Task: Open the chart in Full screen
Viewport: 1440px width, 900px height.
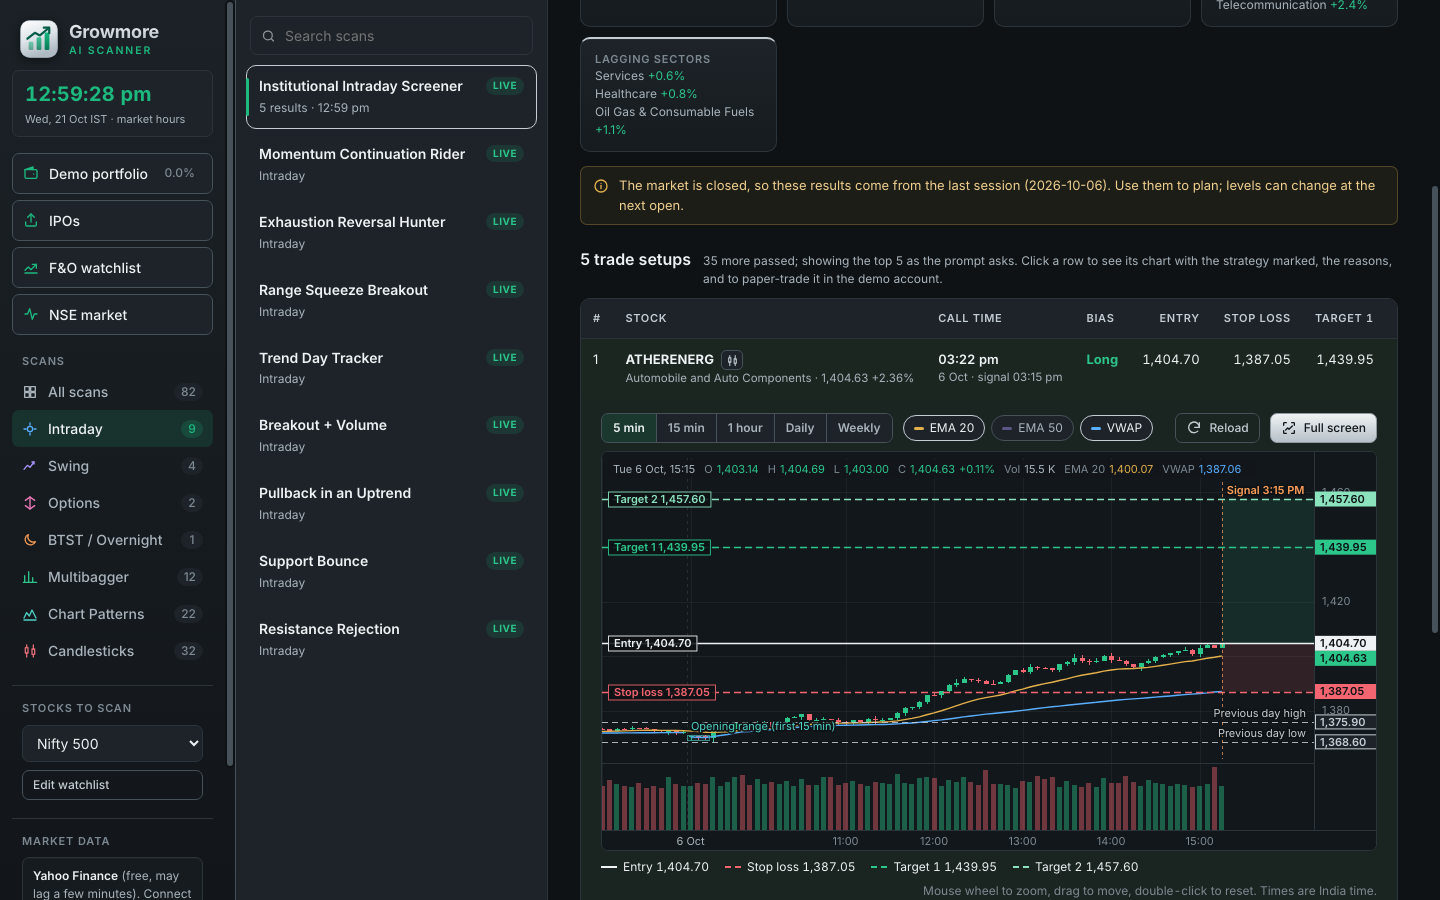Action: click(x=1323, y=428)
